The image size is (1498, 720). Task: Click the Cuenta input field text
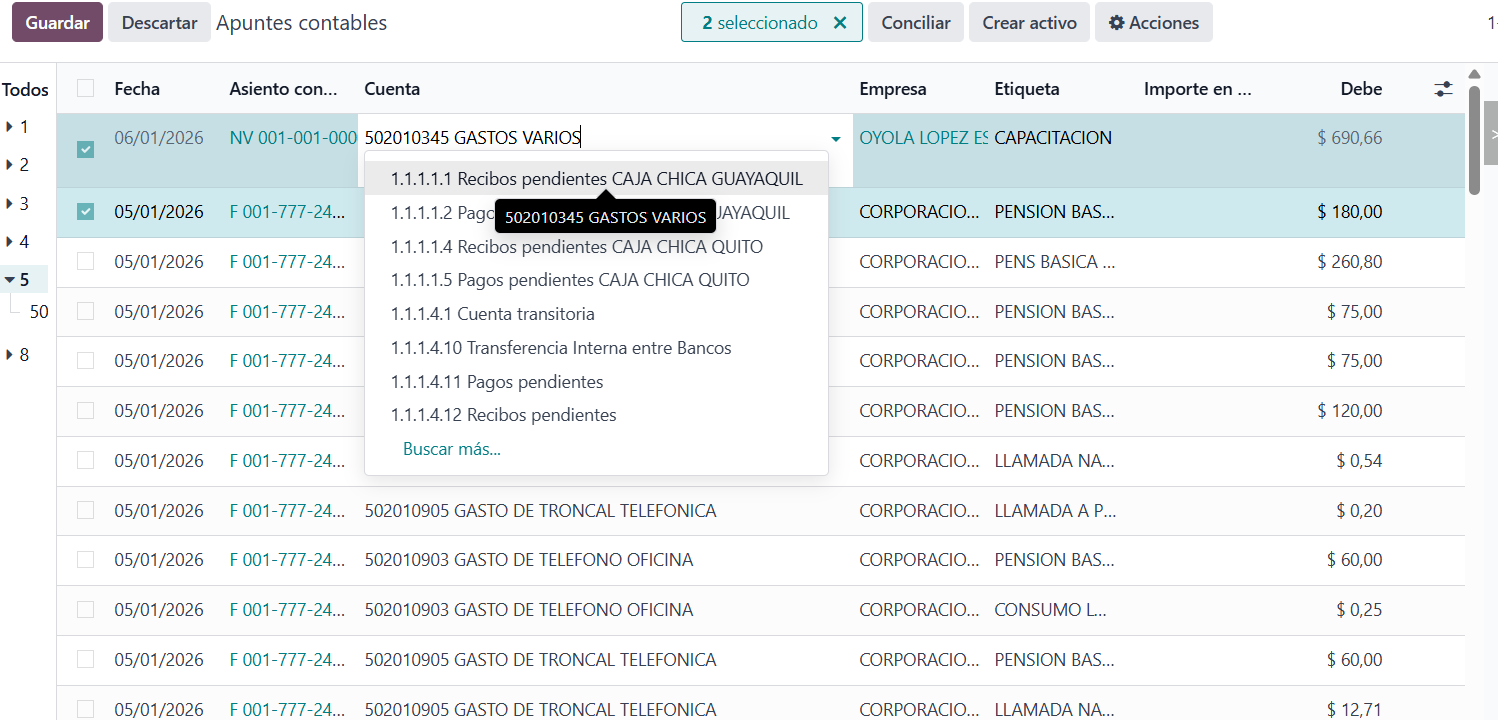point(472,138)
